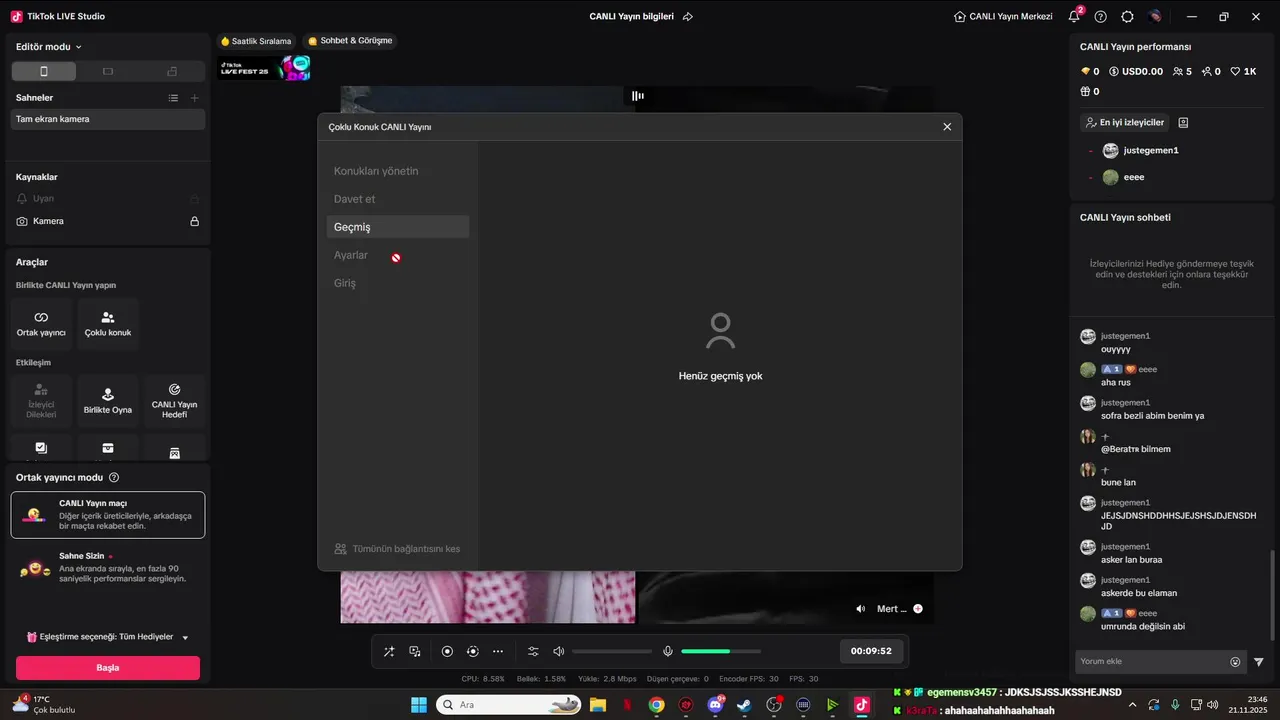Open the profile avatar menu
The height and width of the screenshot is (720, 1280).
1155,16
